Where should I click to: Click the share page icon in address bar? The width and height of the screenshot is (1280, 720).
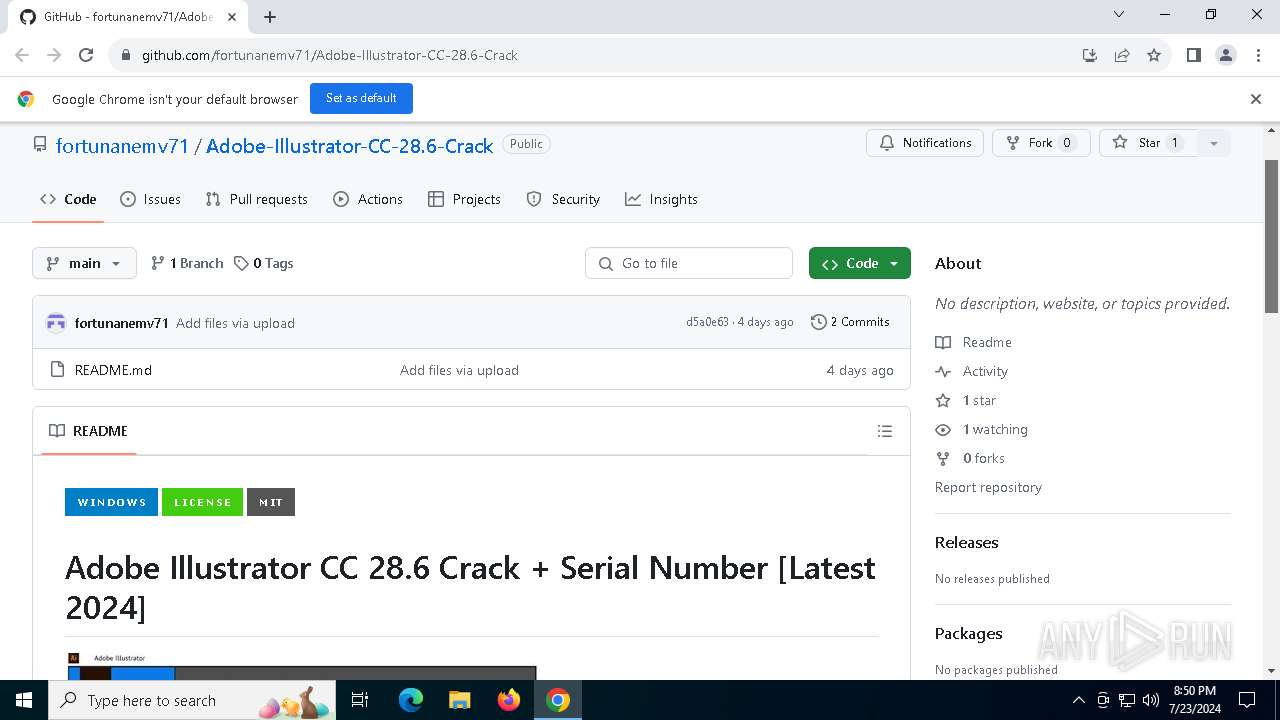(1122, 55)
